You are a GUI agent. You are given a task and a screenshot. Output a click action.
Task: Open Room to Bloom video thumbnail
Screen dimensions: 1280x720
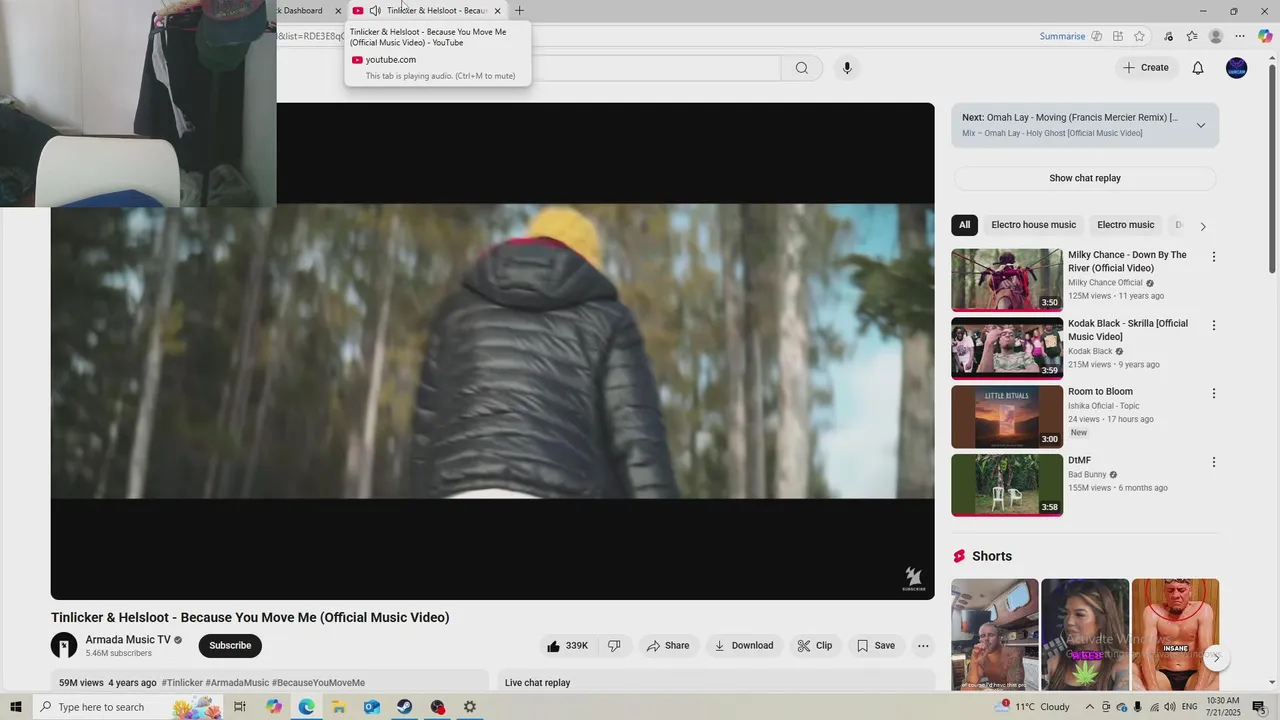pos(1007,417)
